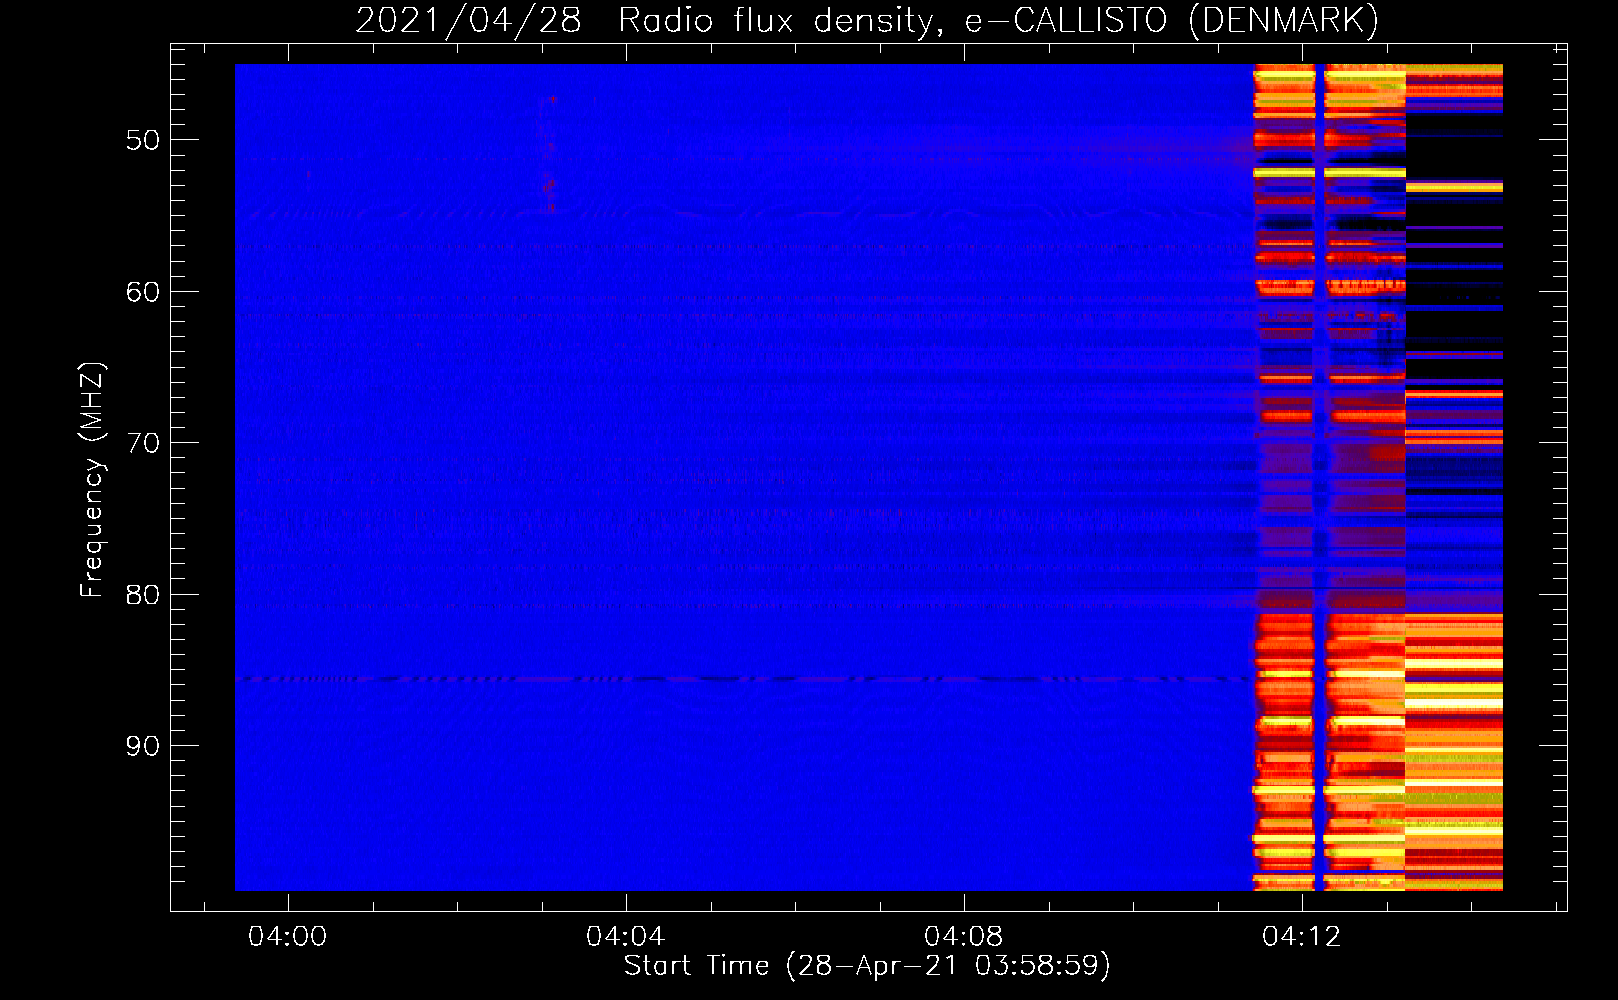
Task: Click the 50 frequency tick label
Action: pos(143,140)
